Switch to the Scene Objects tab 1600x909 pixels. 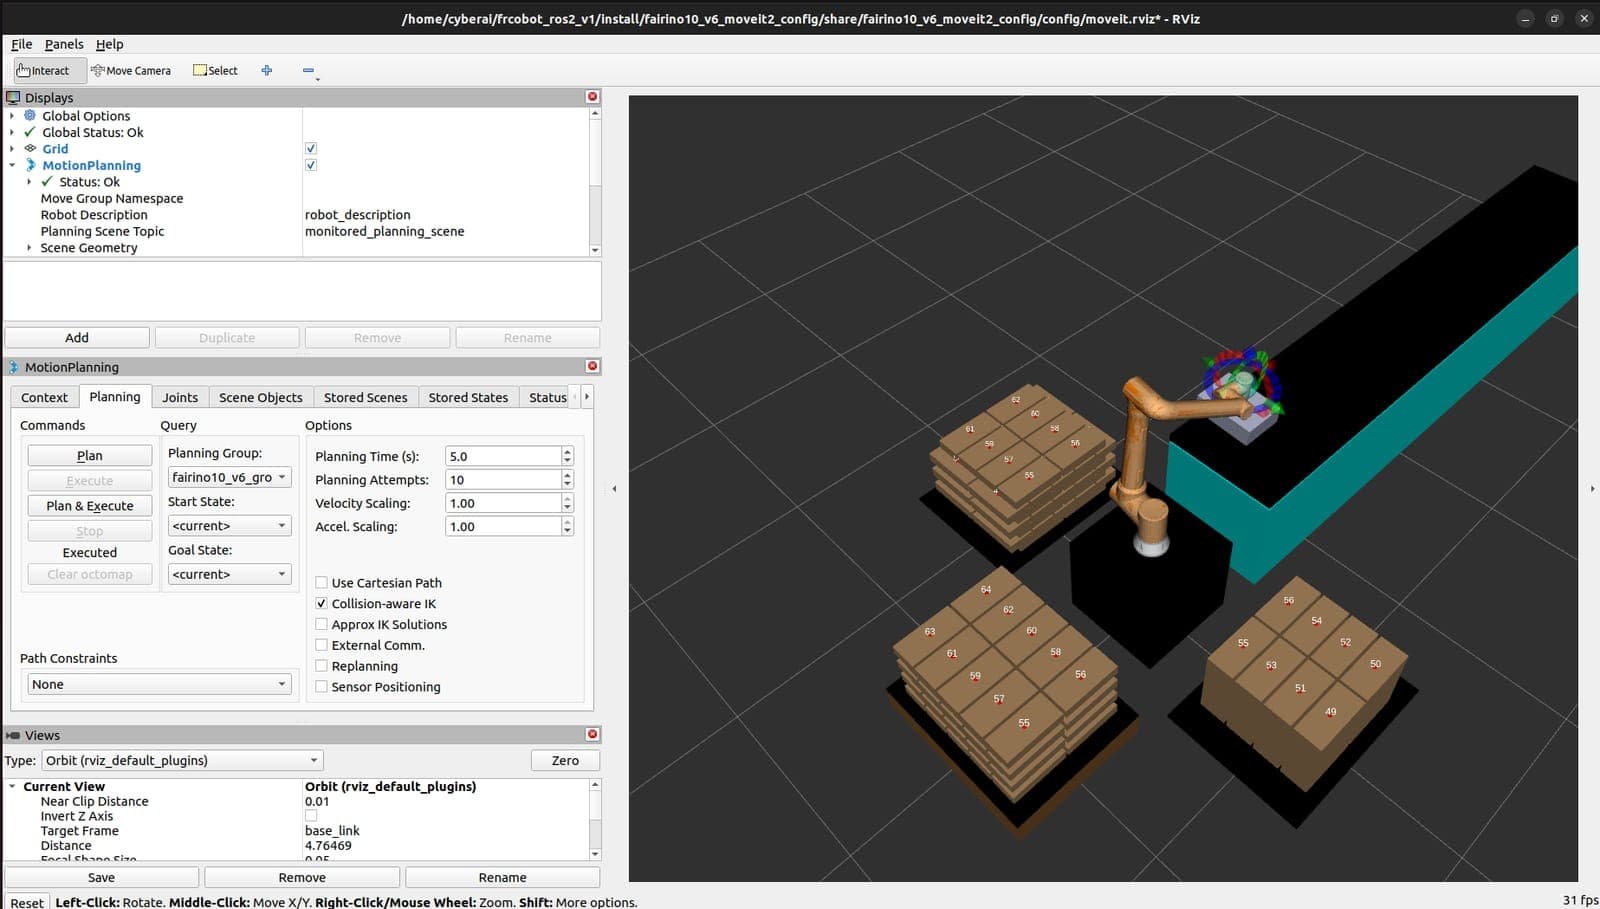click(260, 397)
